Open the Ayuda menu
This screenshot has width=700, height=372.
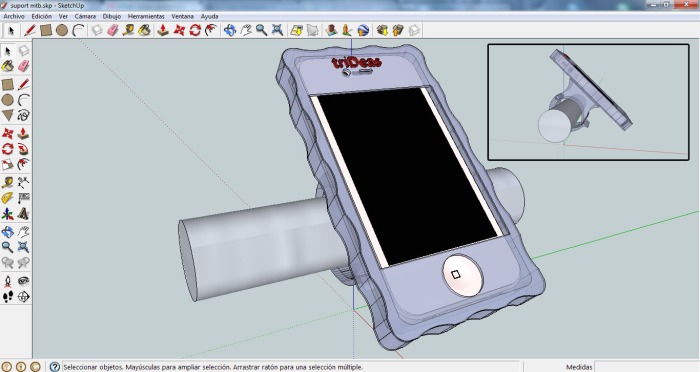coord(209,16)
